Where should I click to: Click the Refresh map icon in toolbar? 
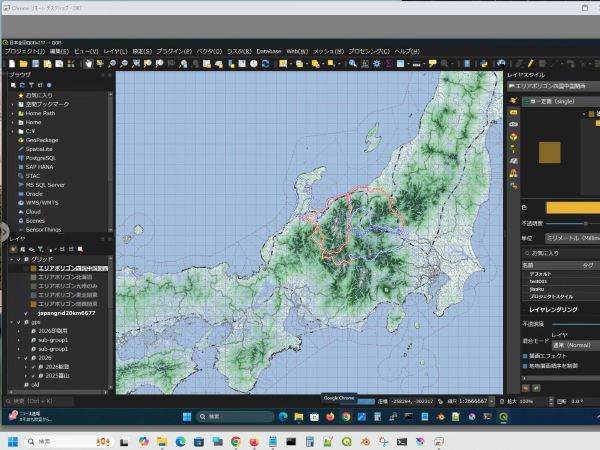266,64
